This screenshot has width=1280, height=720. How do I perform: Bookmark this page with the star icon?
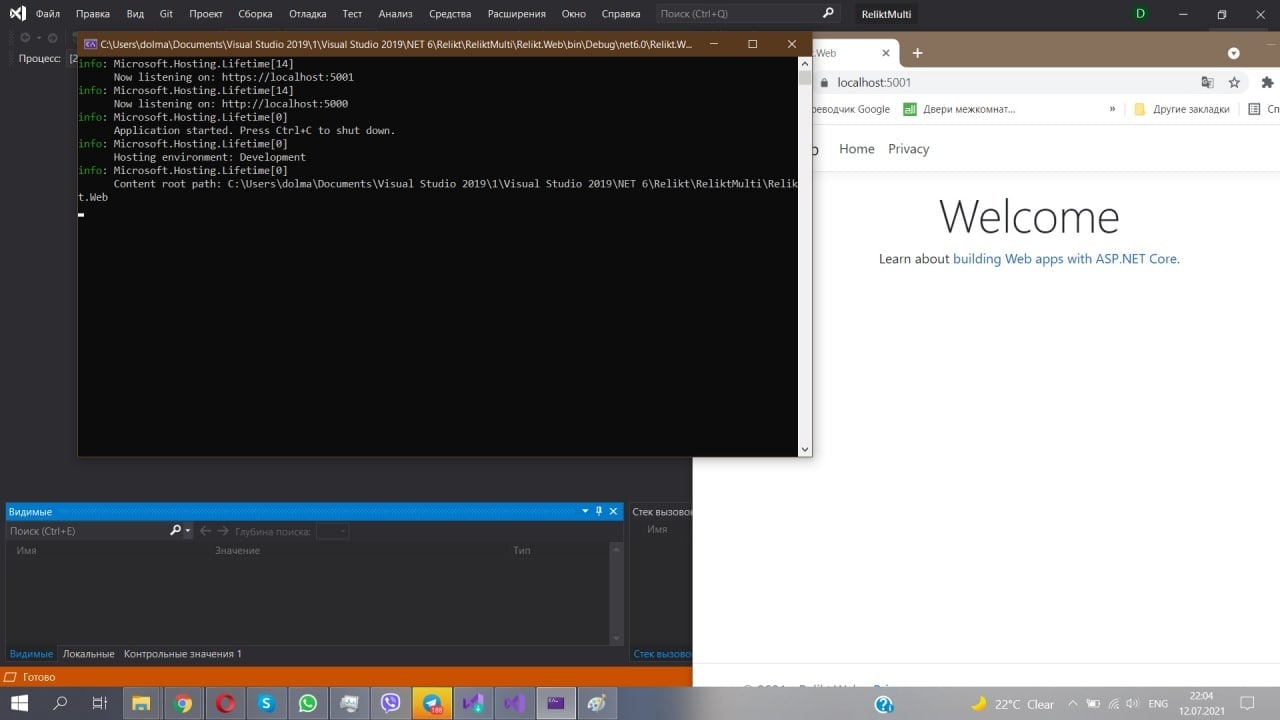(x=1234, y=83)
